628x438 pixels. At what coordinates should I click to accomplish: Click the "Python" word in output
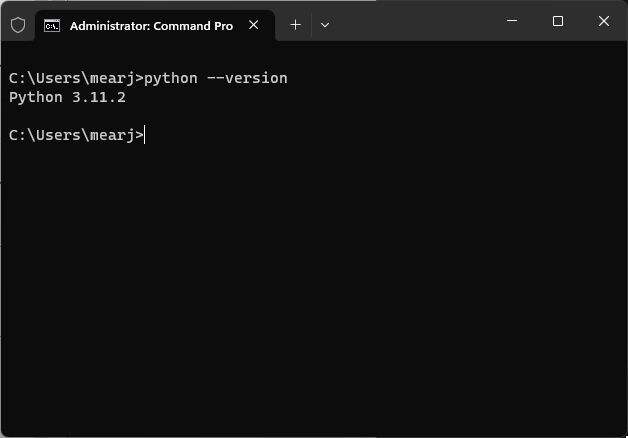tap(33, 98)
